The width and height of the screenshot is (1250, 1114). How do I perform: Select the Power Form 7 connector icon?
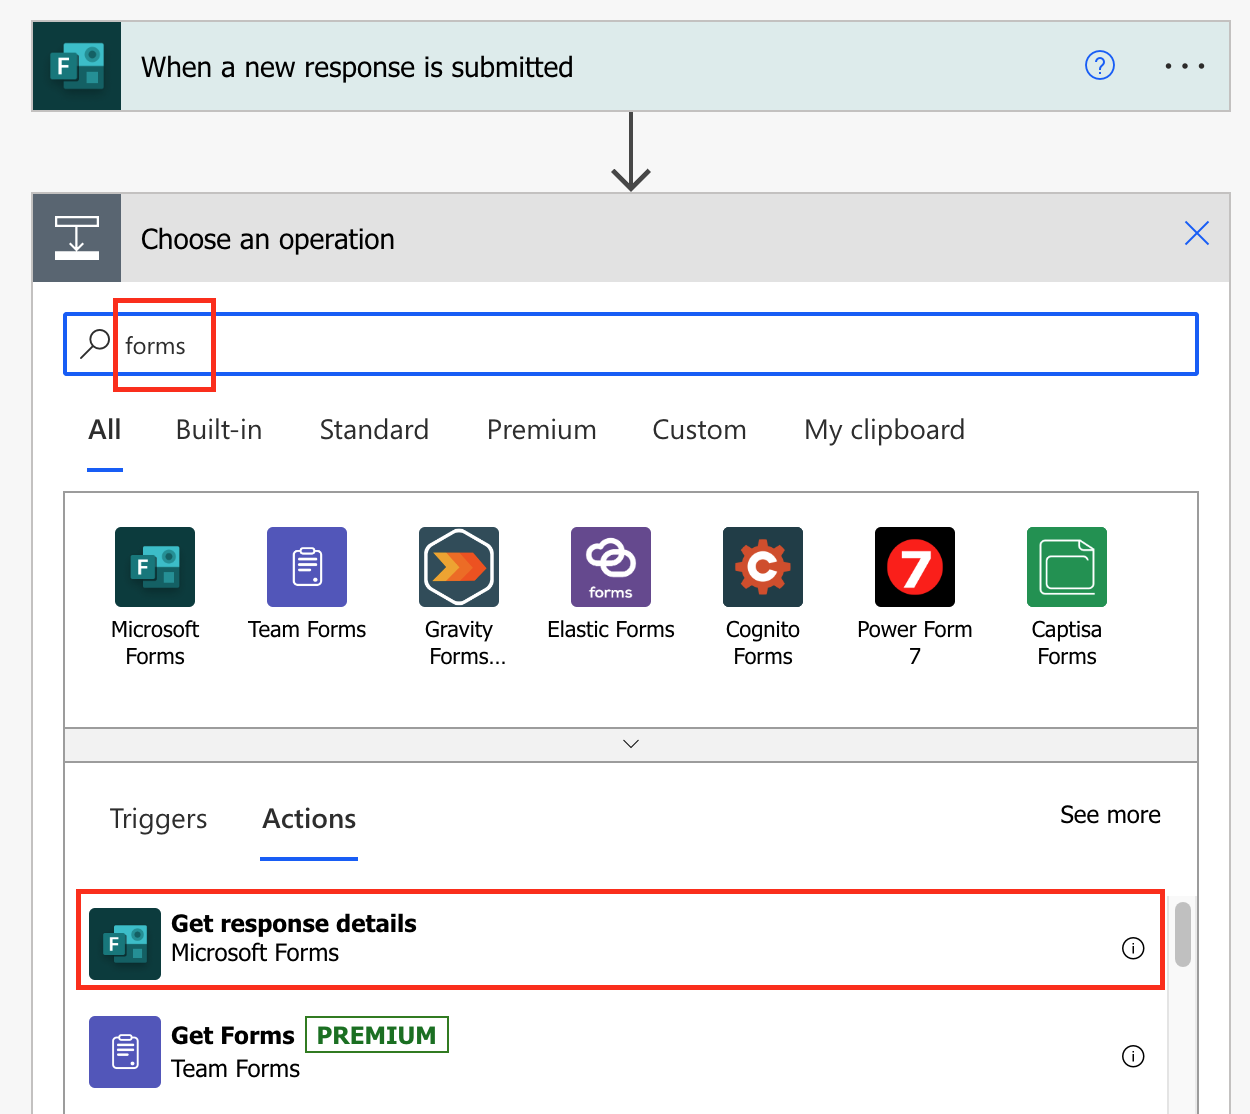(915, 567)
